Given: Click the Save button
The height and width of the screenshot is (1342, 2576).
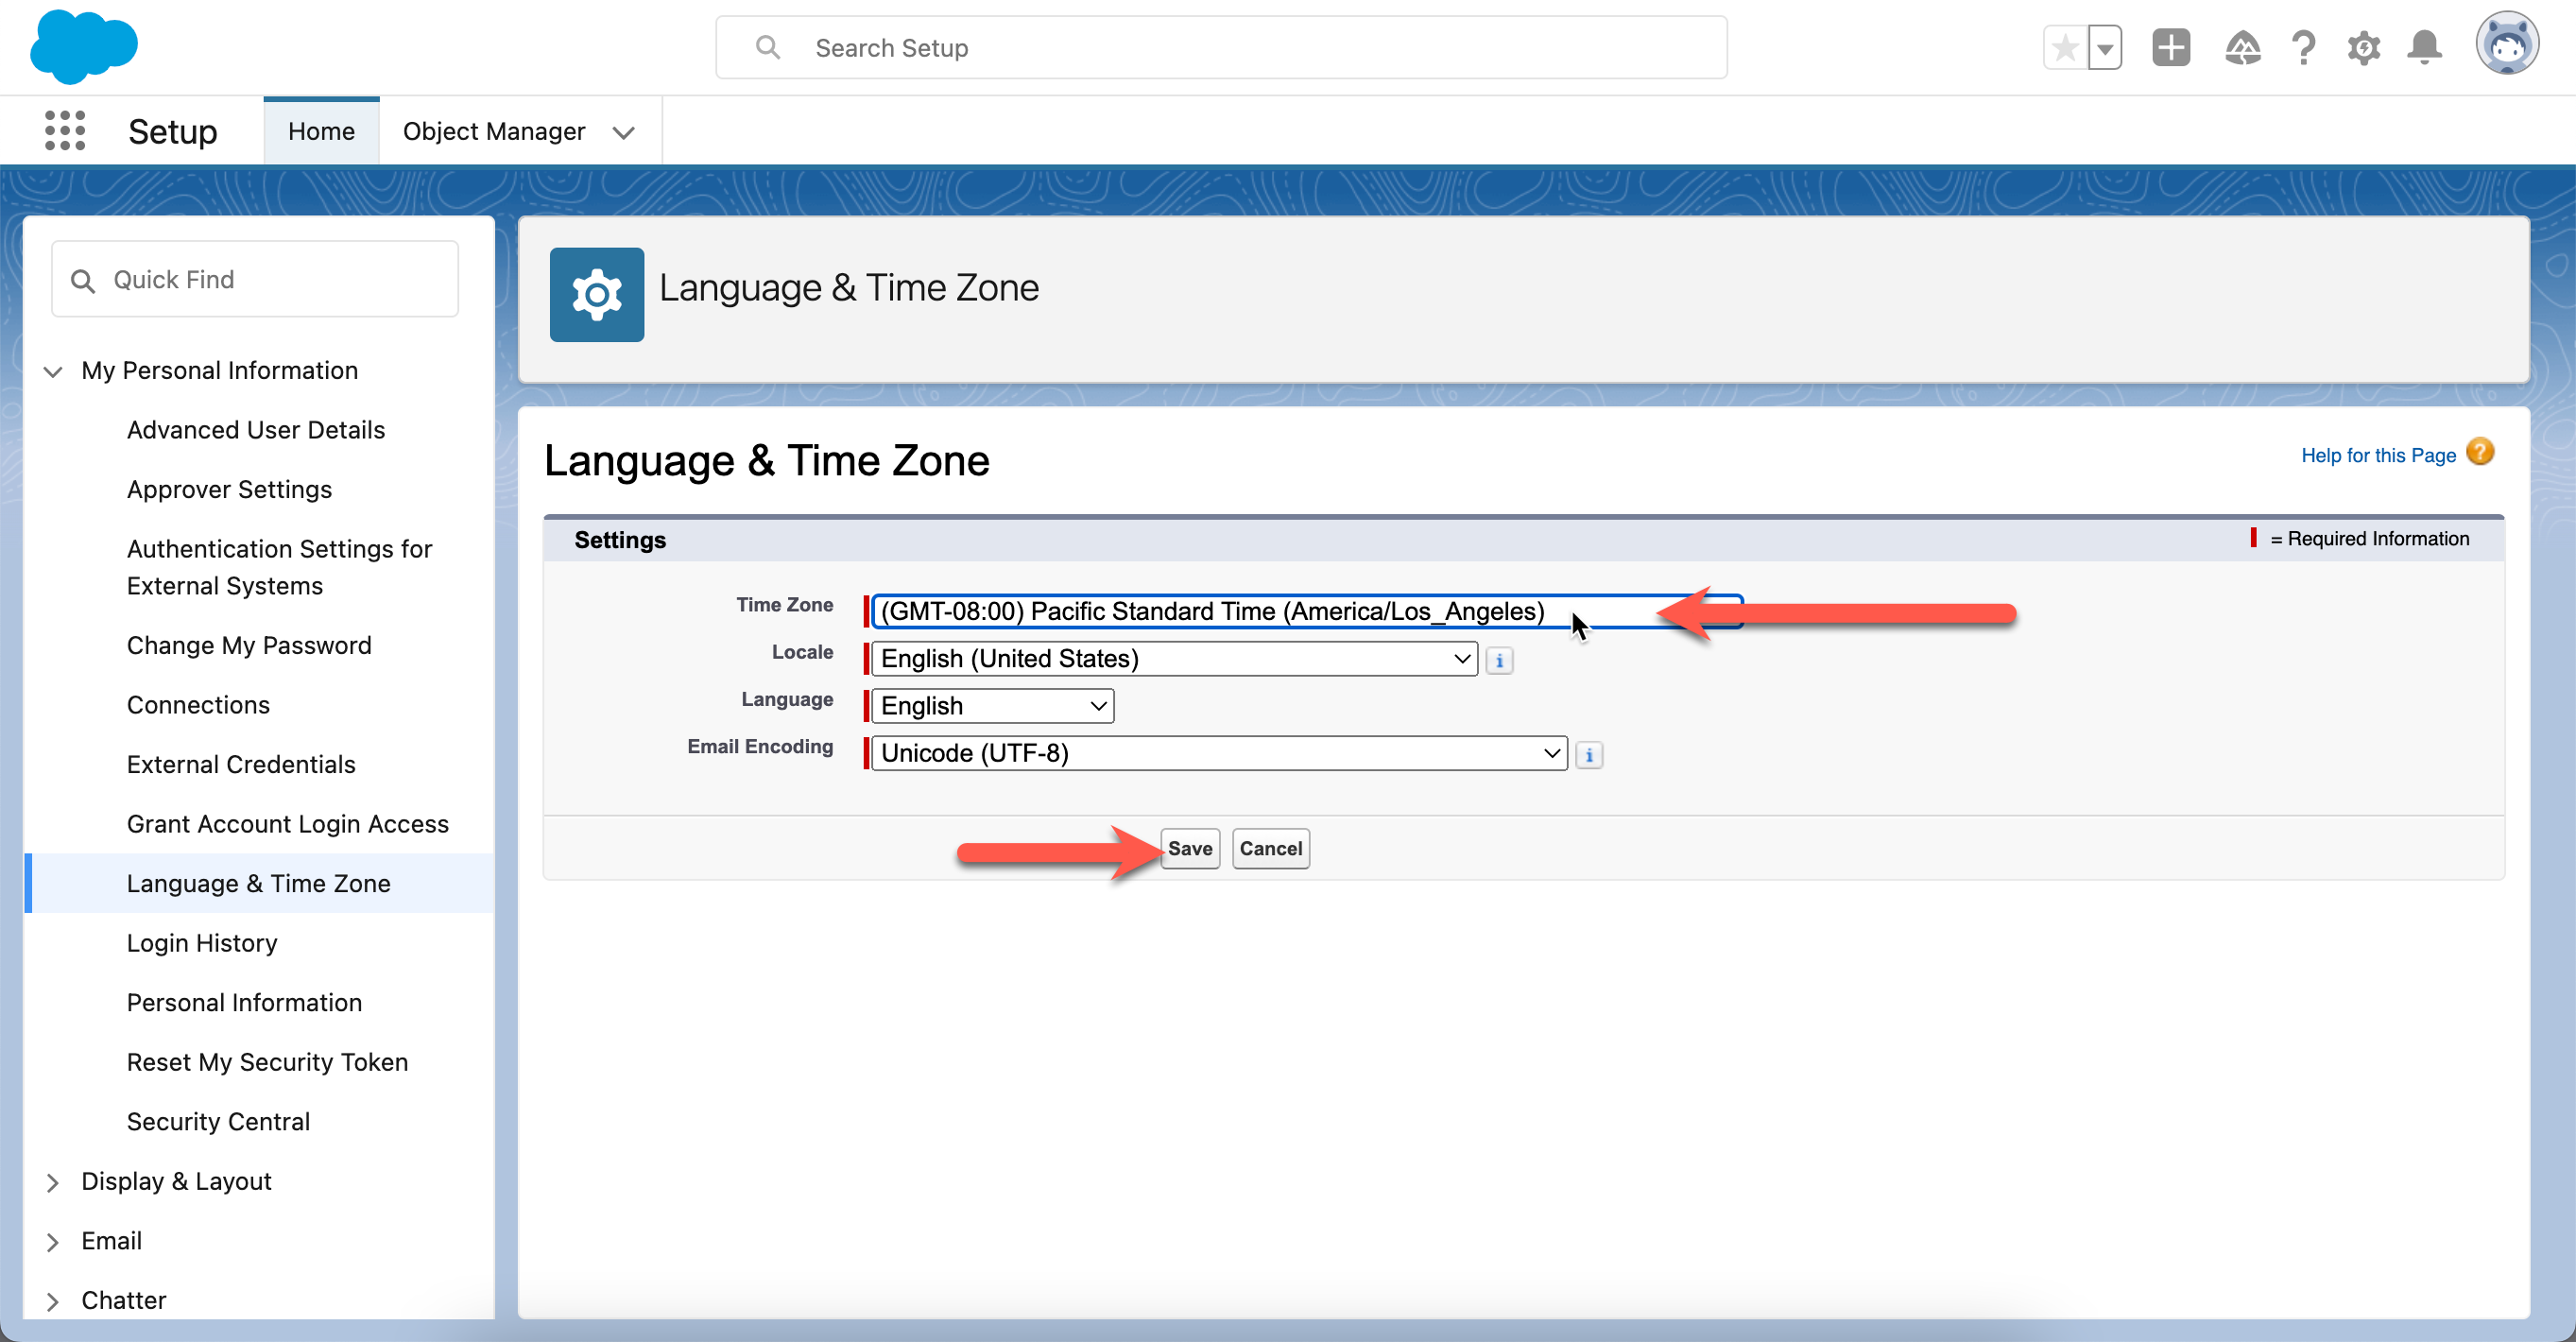Looking at the screenshot, I should pyautogui.click(x=1189, y=848).
